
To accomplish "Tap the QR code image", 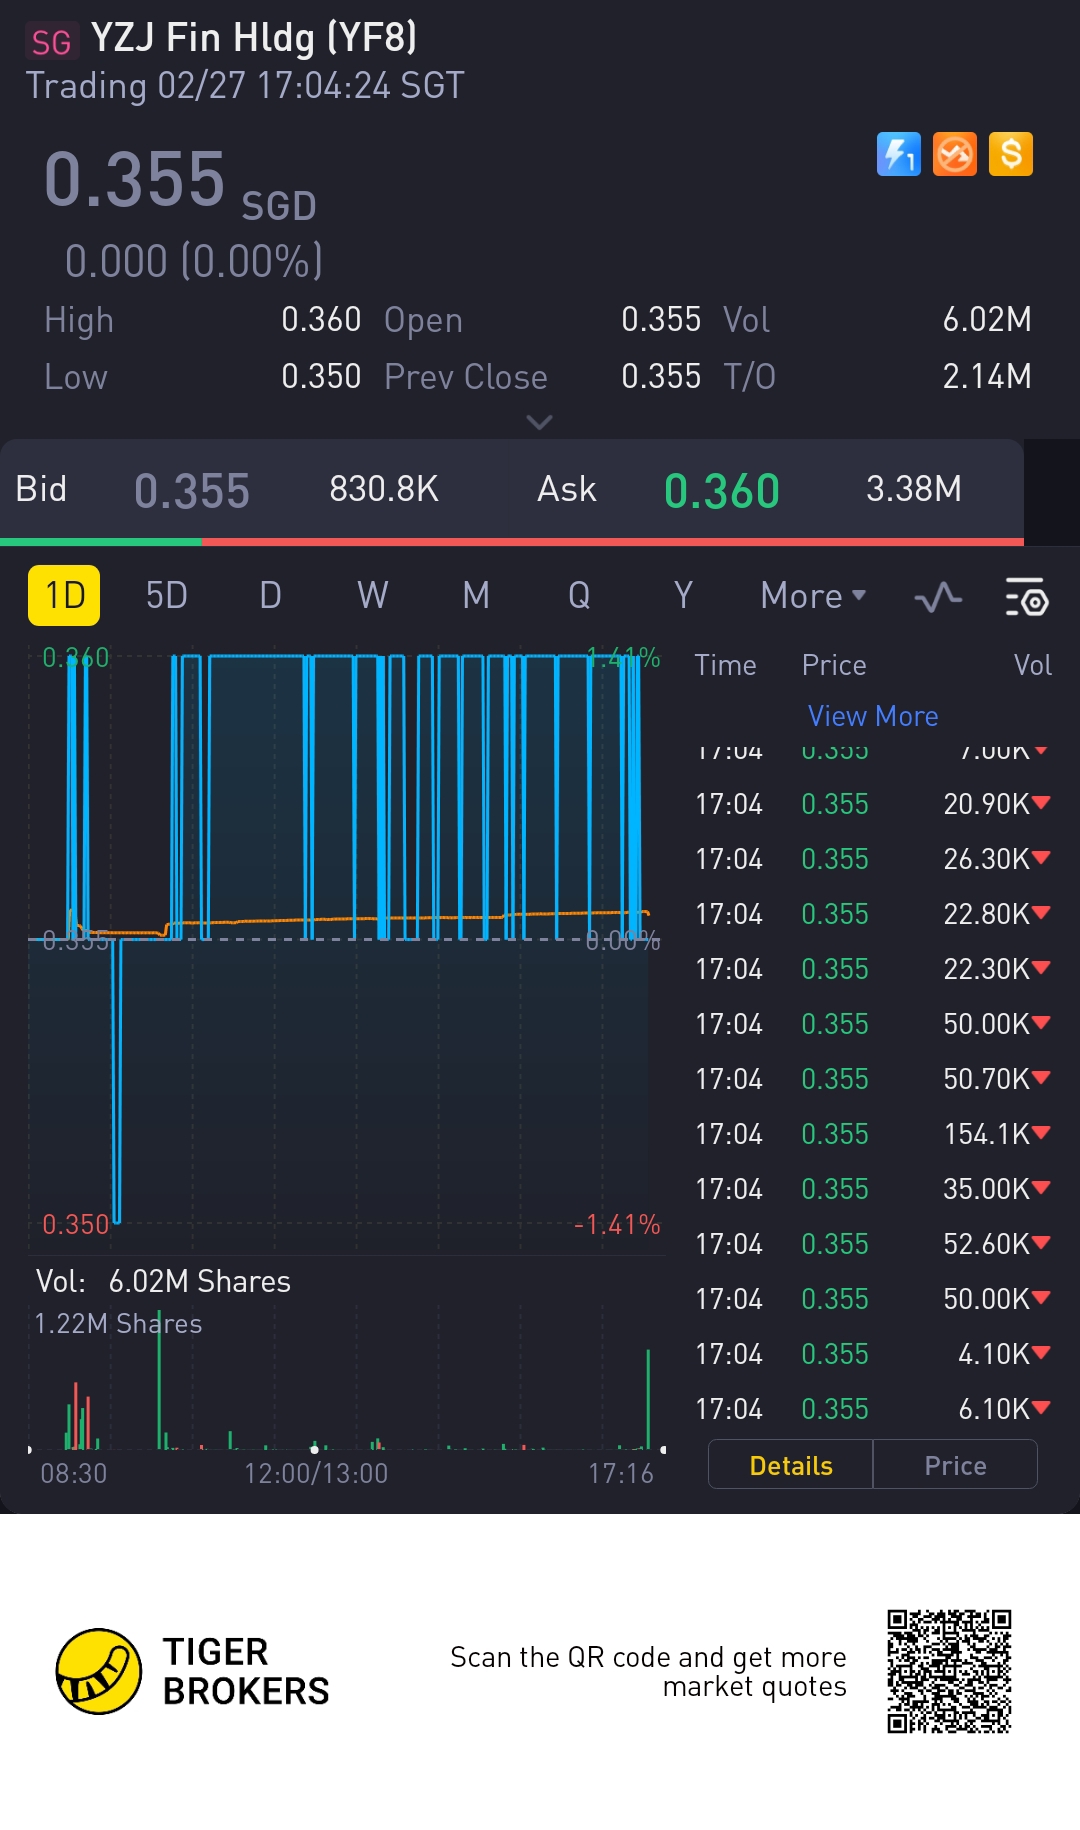I will (948, 1671).
